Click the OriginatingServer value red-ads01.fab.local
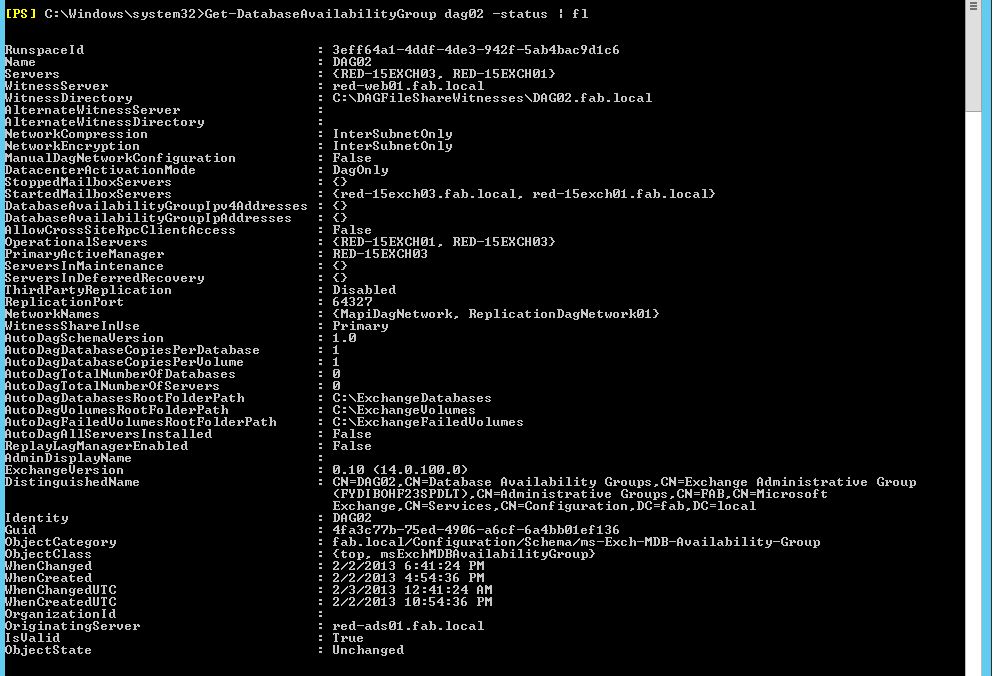The image size is (993, 676). pyautogui.click(x=408, y=626)
